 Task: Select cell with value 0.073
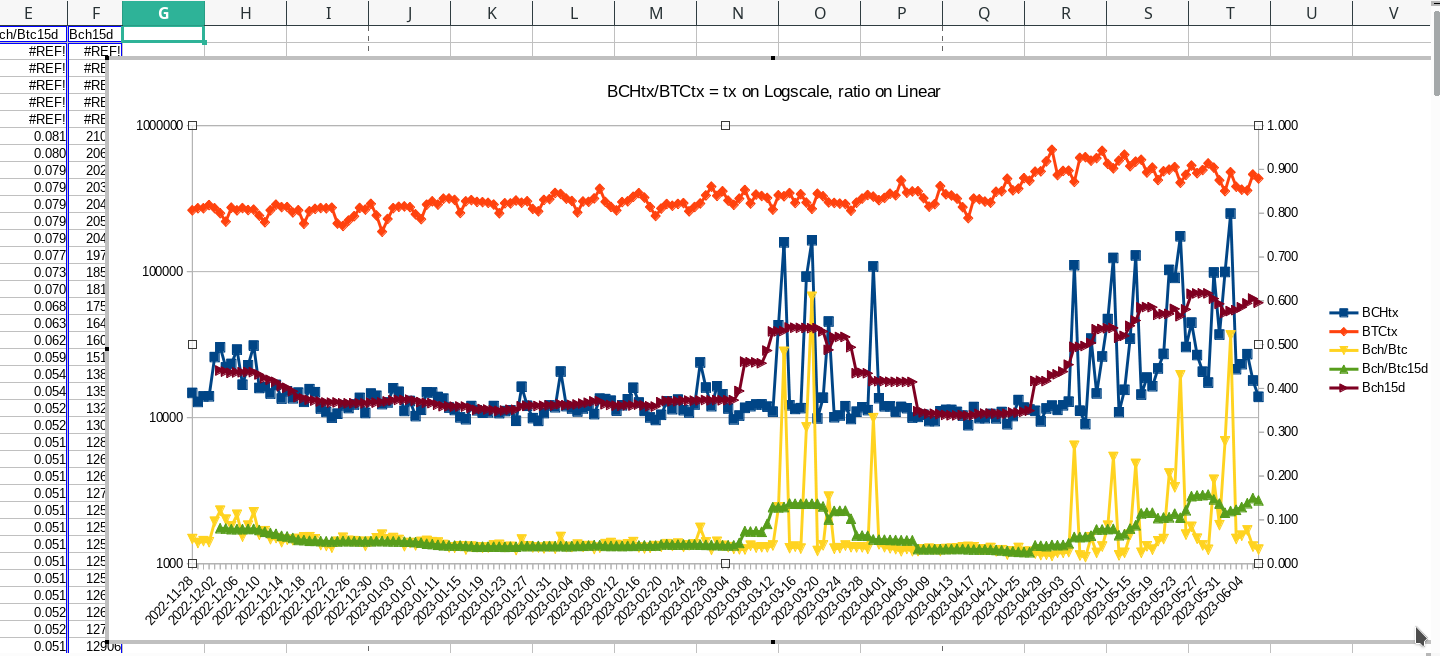click(x=33, y=272)
